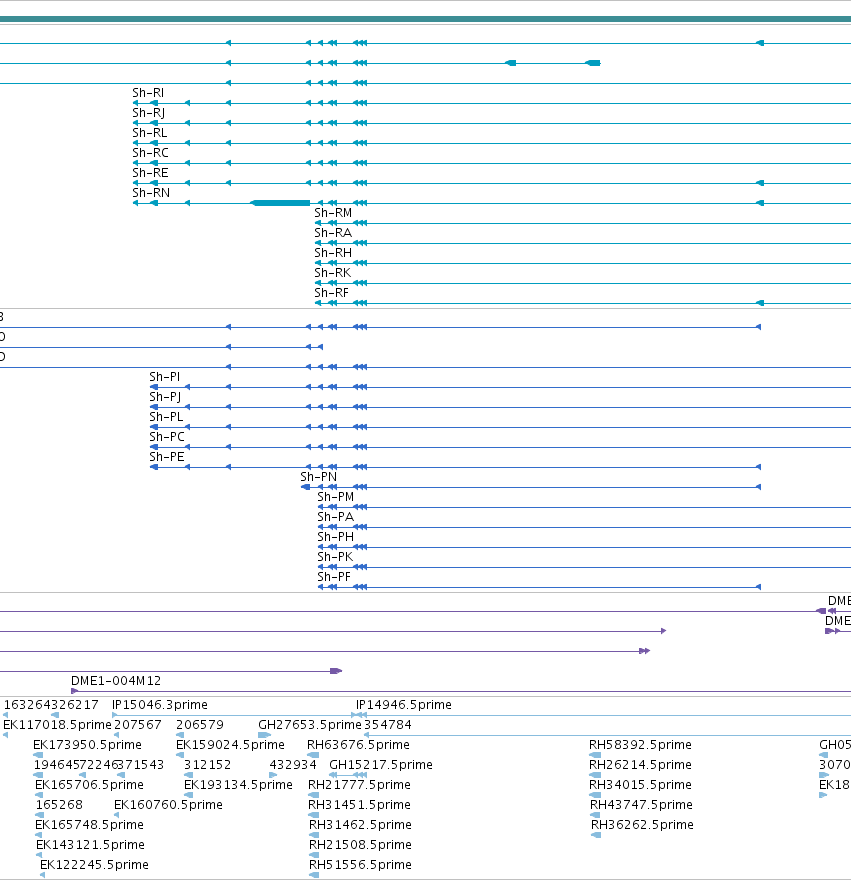The image size is (851, 880).
Task: Select the EK122245.5prime label
Action: click(x=94, y=865)
